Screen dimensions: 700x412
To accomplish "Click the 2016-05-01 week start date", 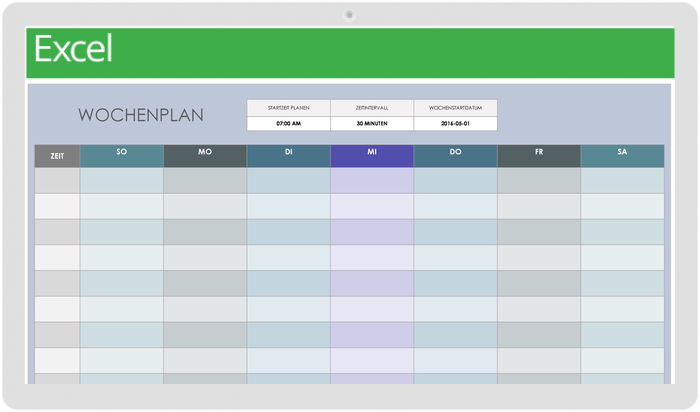I will point(455,123).
